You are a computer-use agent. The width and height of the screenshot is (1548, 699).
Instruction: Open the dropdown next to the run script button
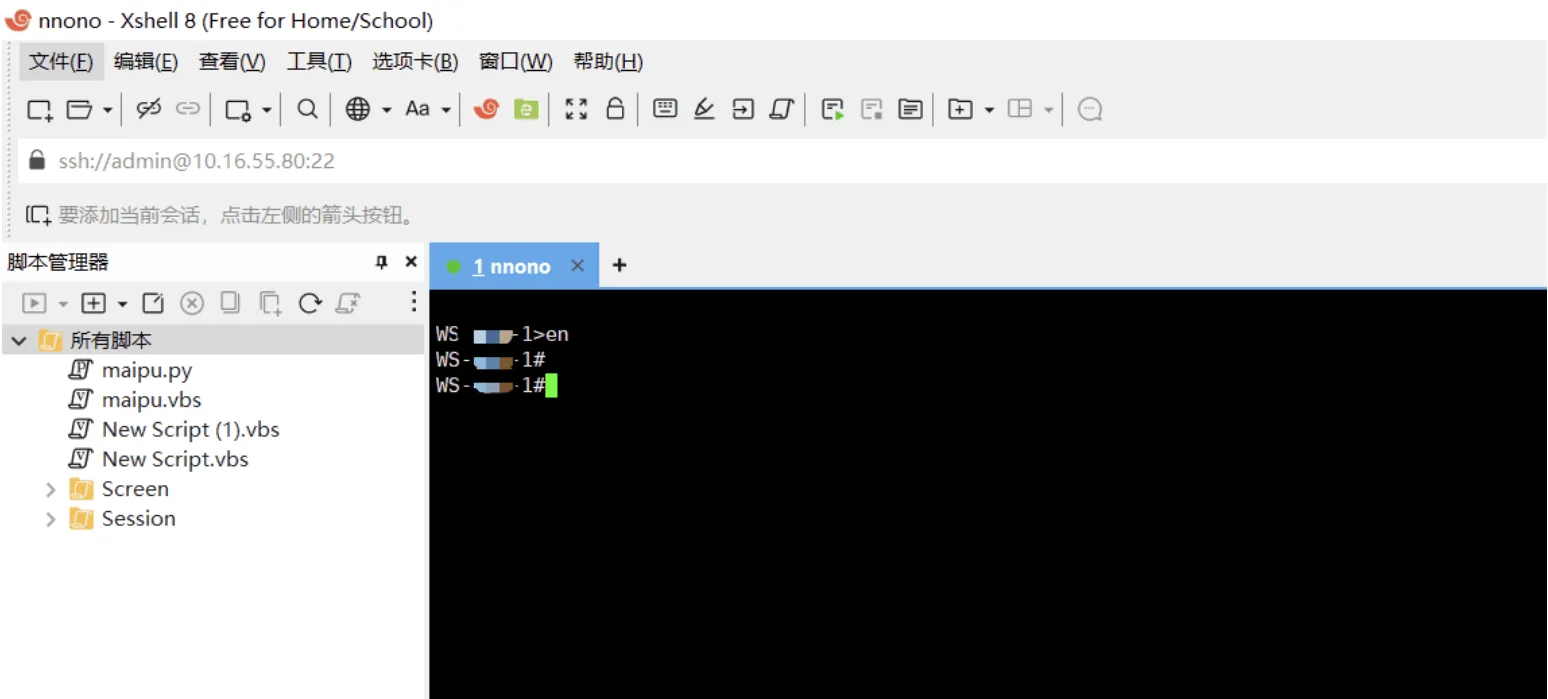click(62, 302)
